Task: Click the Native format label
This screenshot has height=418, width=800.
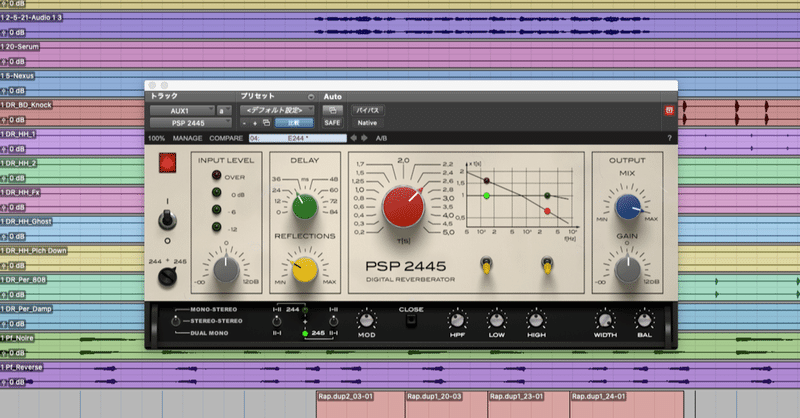Action: pos(367,123)
